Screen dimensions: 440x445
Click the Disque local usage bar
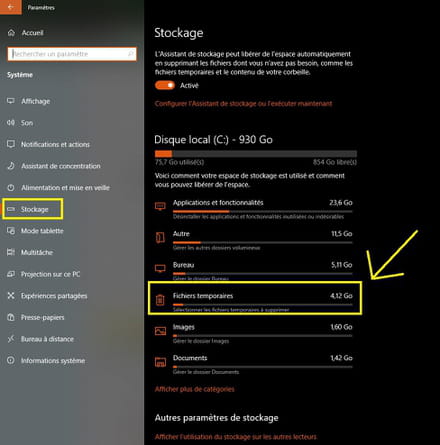pos(256,154)
